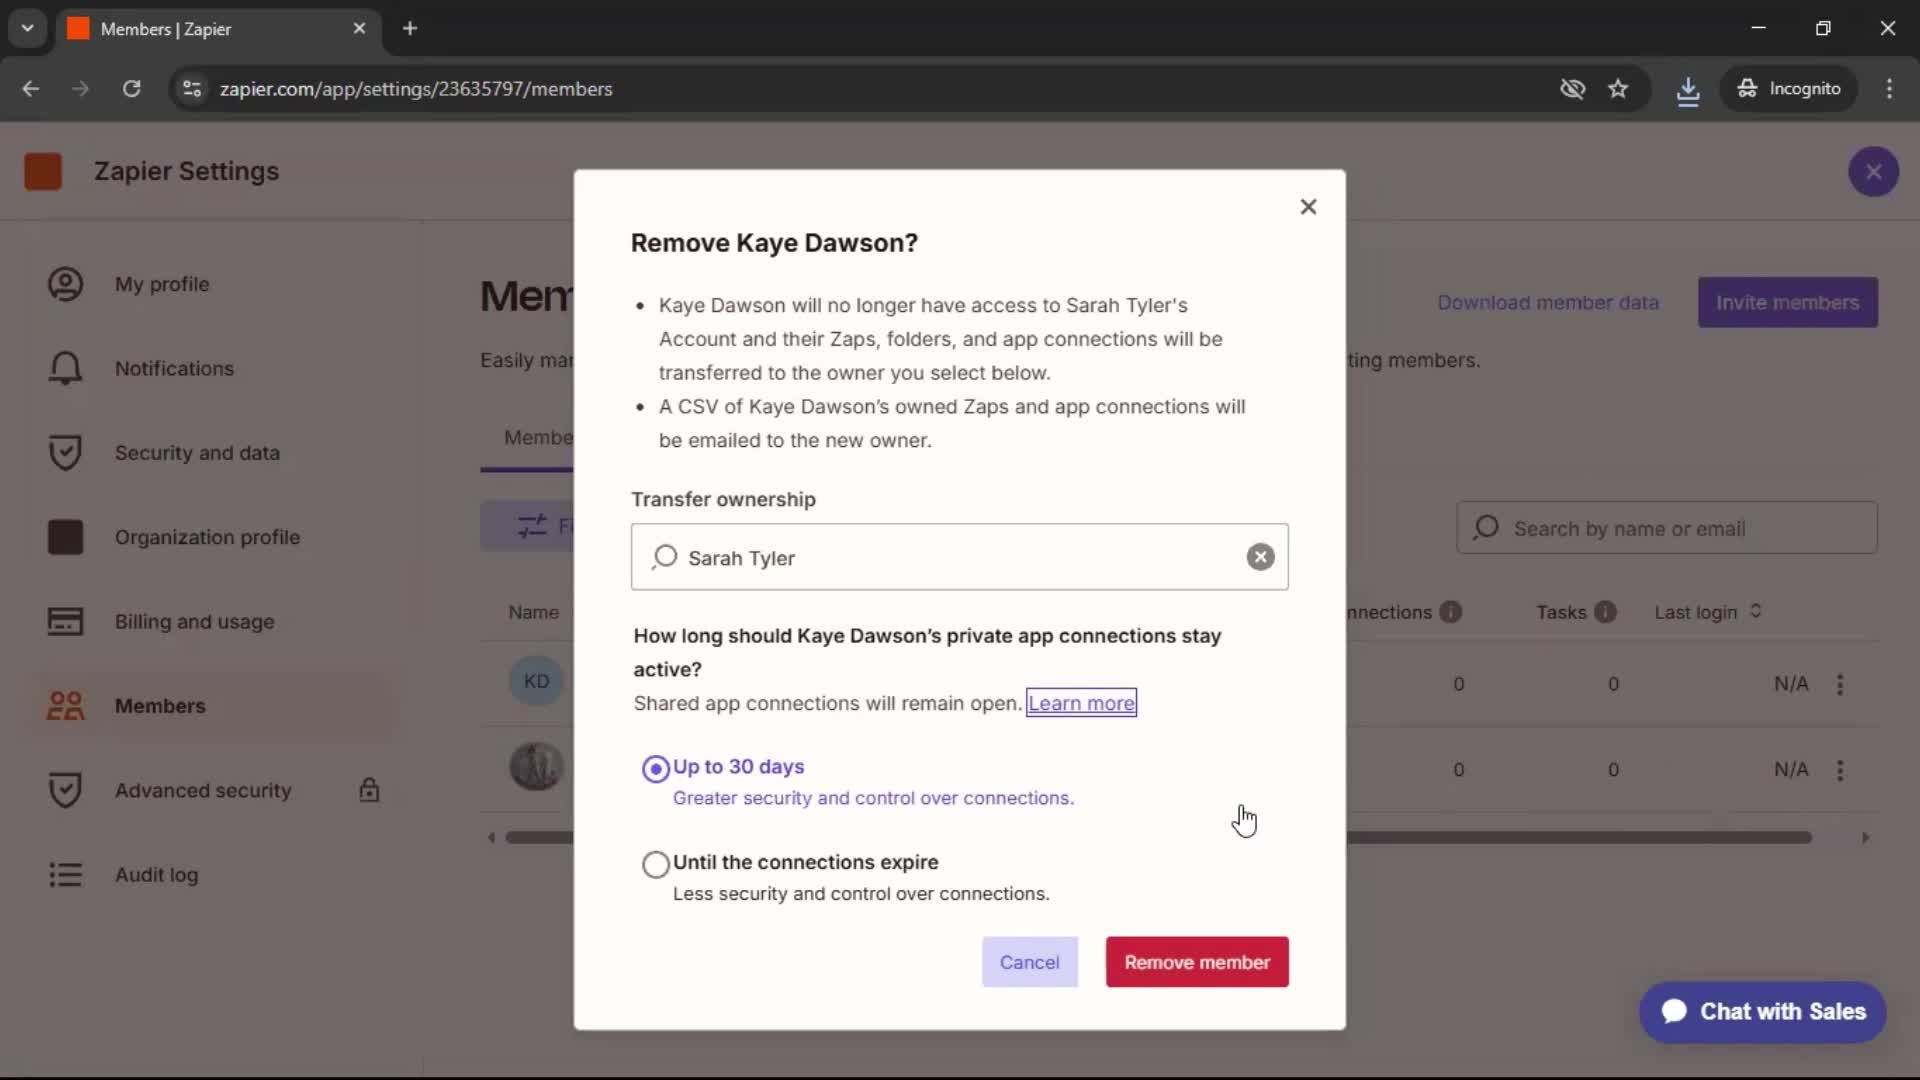Open My profile settings

pyautogui.click(x=161, y=284)
